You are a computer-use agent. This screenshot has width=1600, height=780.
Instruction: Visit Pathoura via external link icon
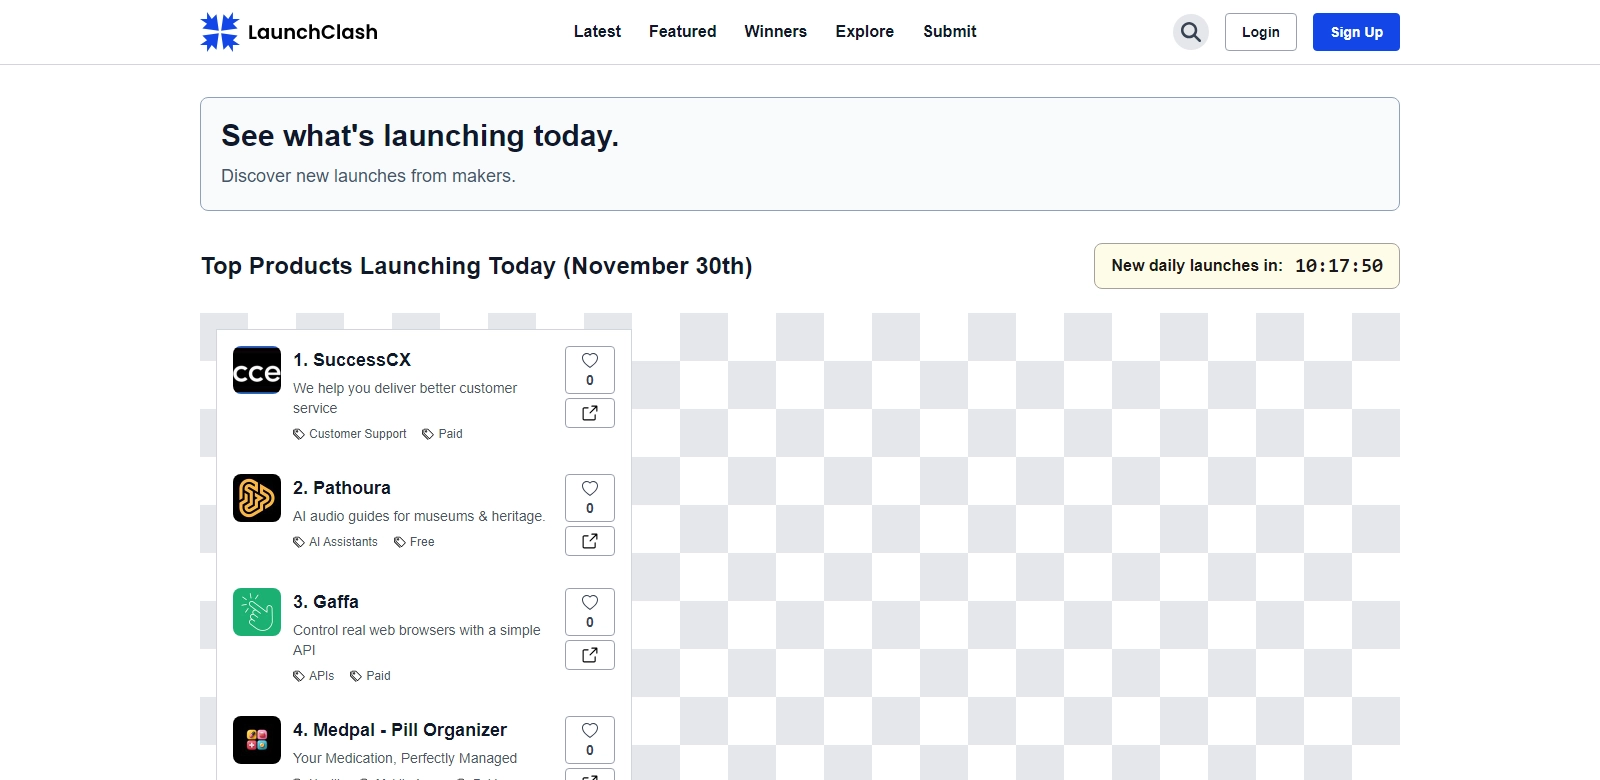pos(590,541)
